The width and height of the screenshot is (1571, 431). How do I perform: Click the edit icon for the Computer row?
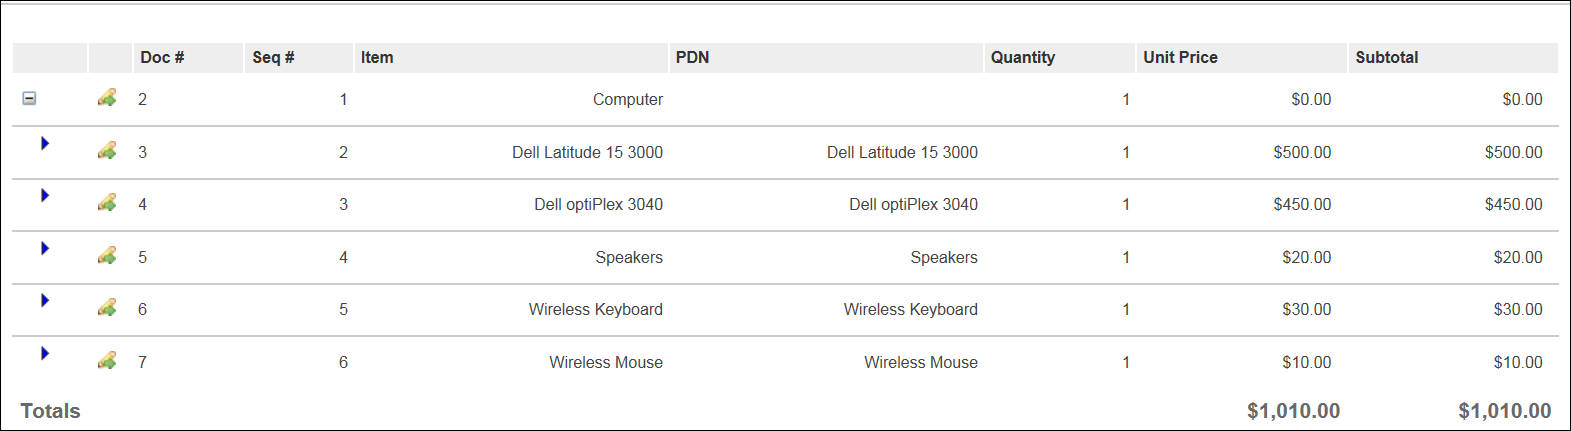[x=107, y=98]
